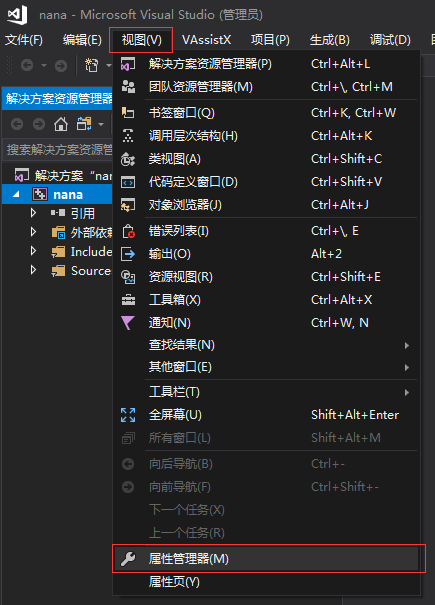The height and width of the screenshot is (605, 435).
Task: Select 类视图(A) menu item
Action: point(266,159)
